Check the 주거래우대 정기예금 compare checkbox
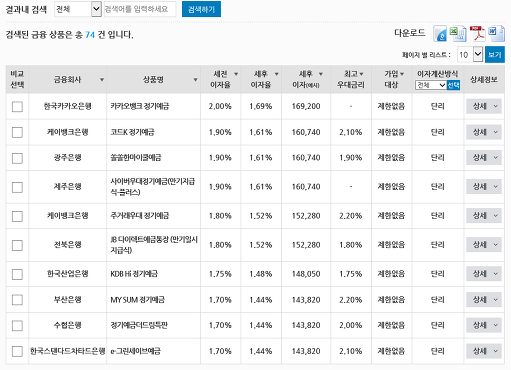Screen dimensions: 511x370 tap(17, 216)
